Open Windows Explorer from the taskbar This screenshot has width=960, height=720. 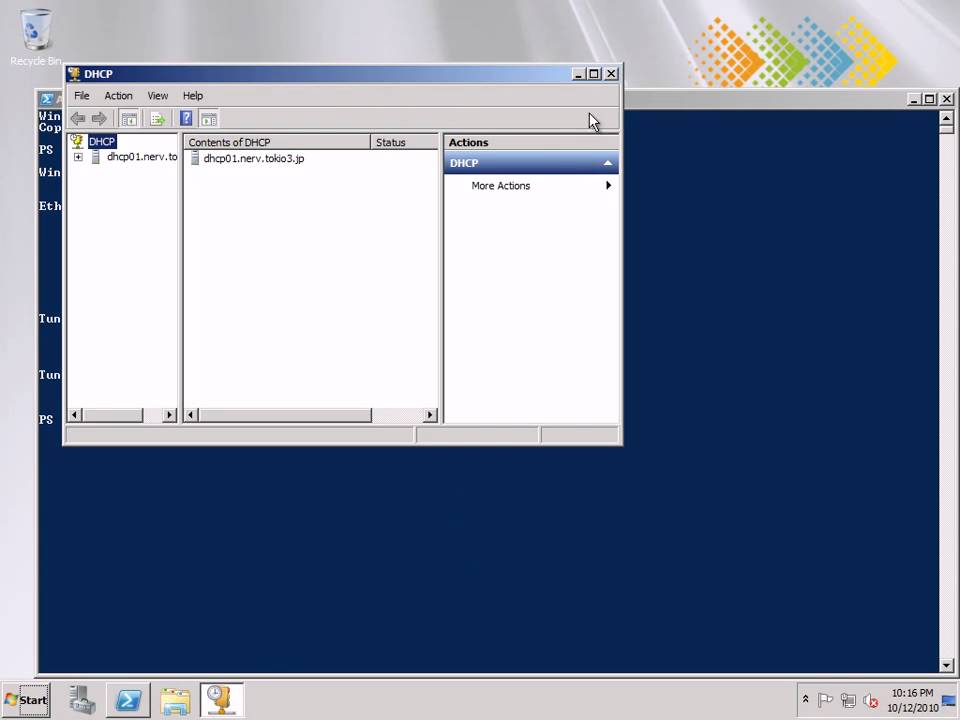[175, 700]
